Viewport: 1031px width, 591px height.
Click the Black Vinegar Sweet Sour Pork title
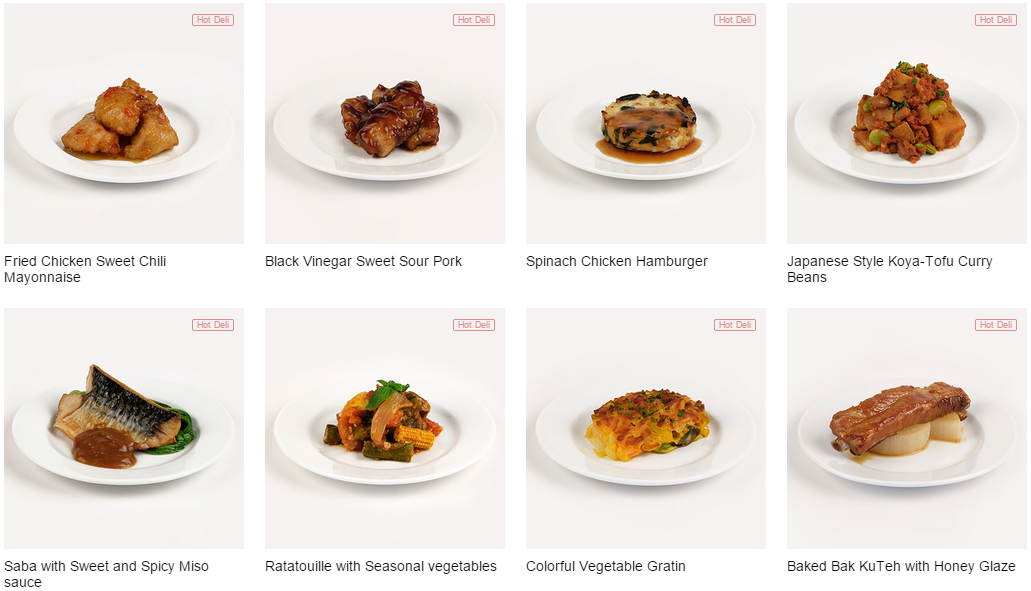(x=363, y=261)
